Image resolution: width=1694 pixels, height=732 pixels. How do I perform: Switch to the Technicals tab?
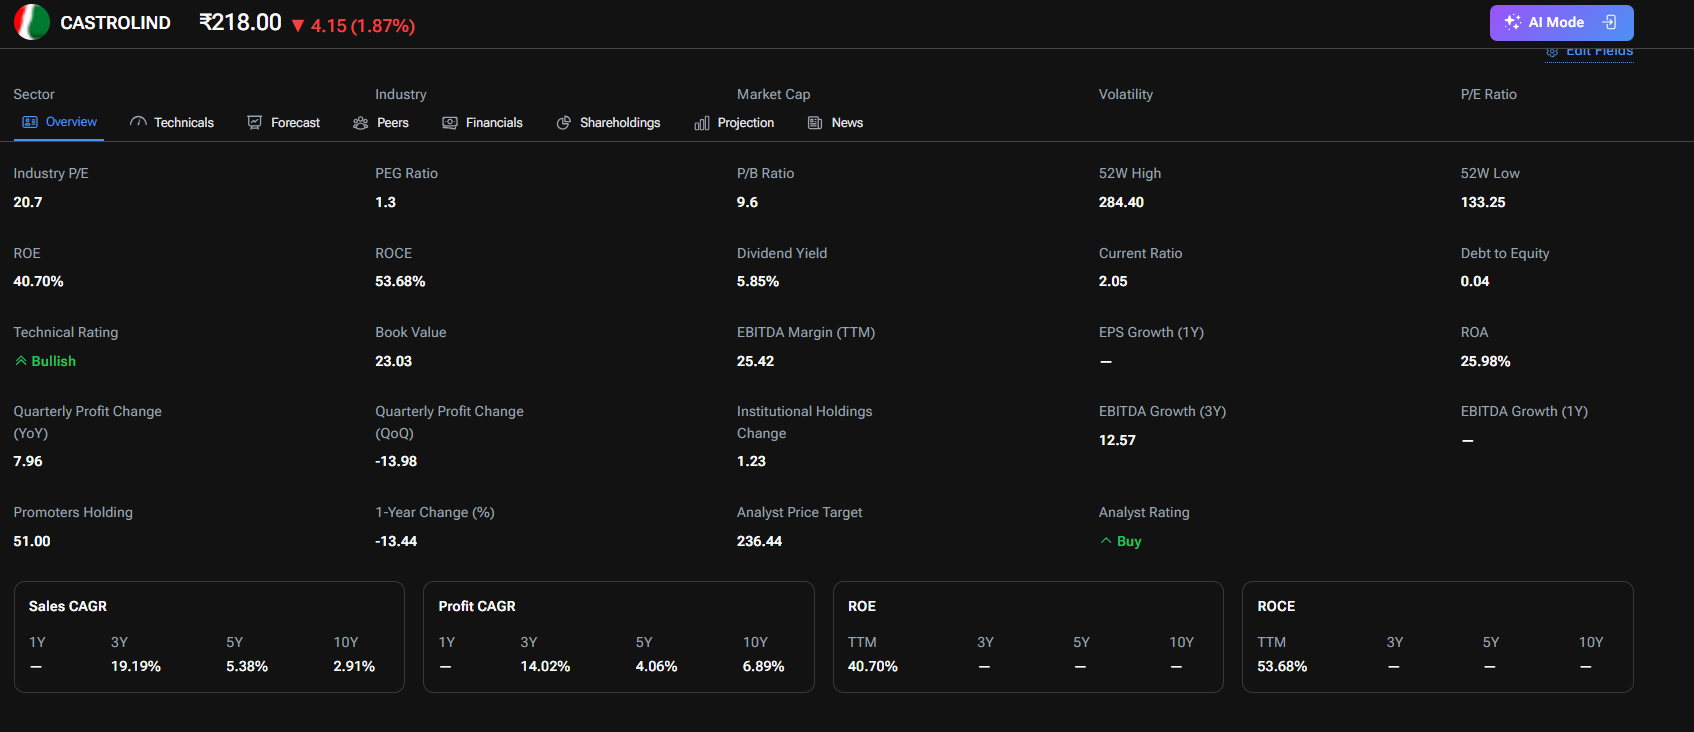click(x=172, y=123)
